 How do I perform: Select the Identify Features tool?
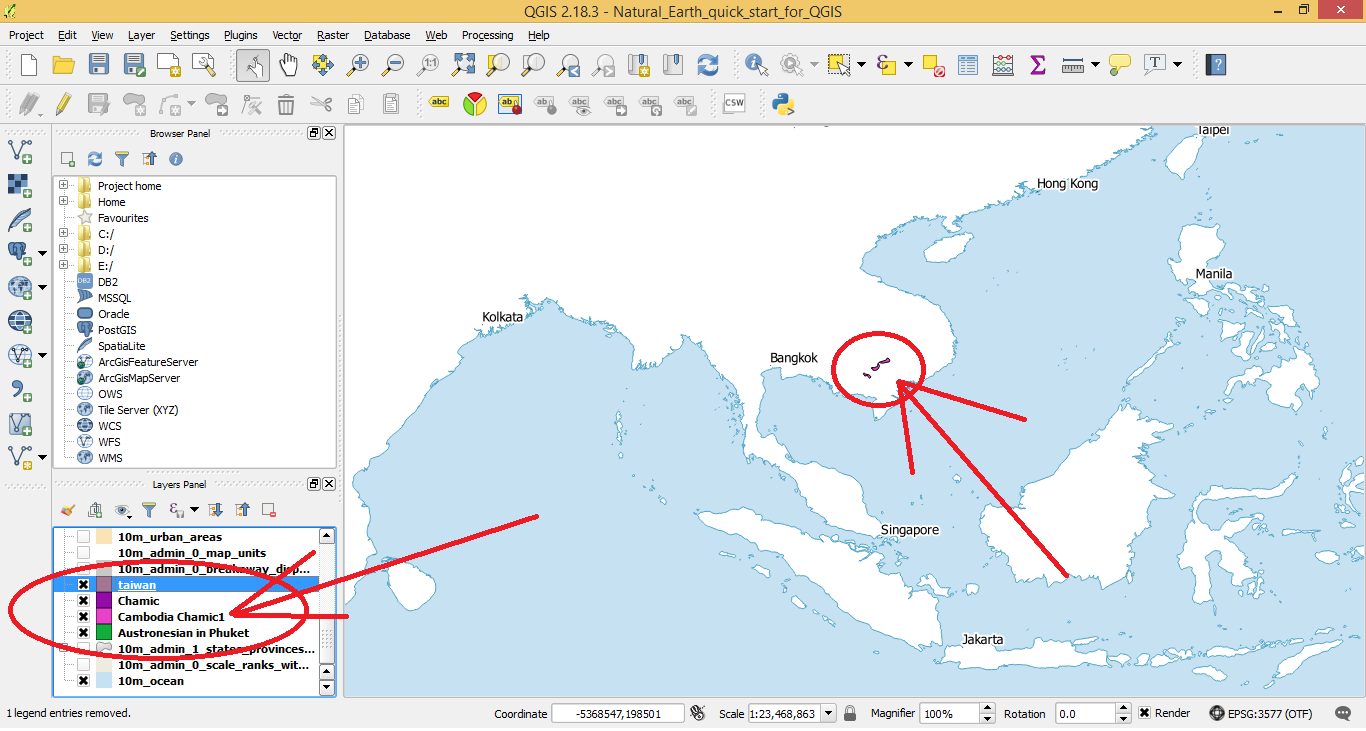tap(757, 65)
